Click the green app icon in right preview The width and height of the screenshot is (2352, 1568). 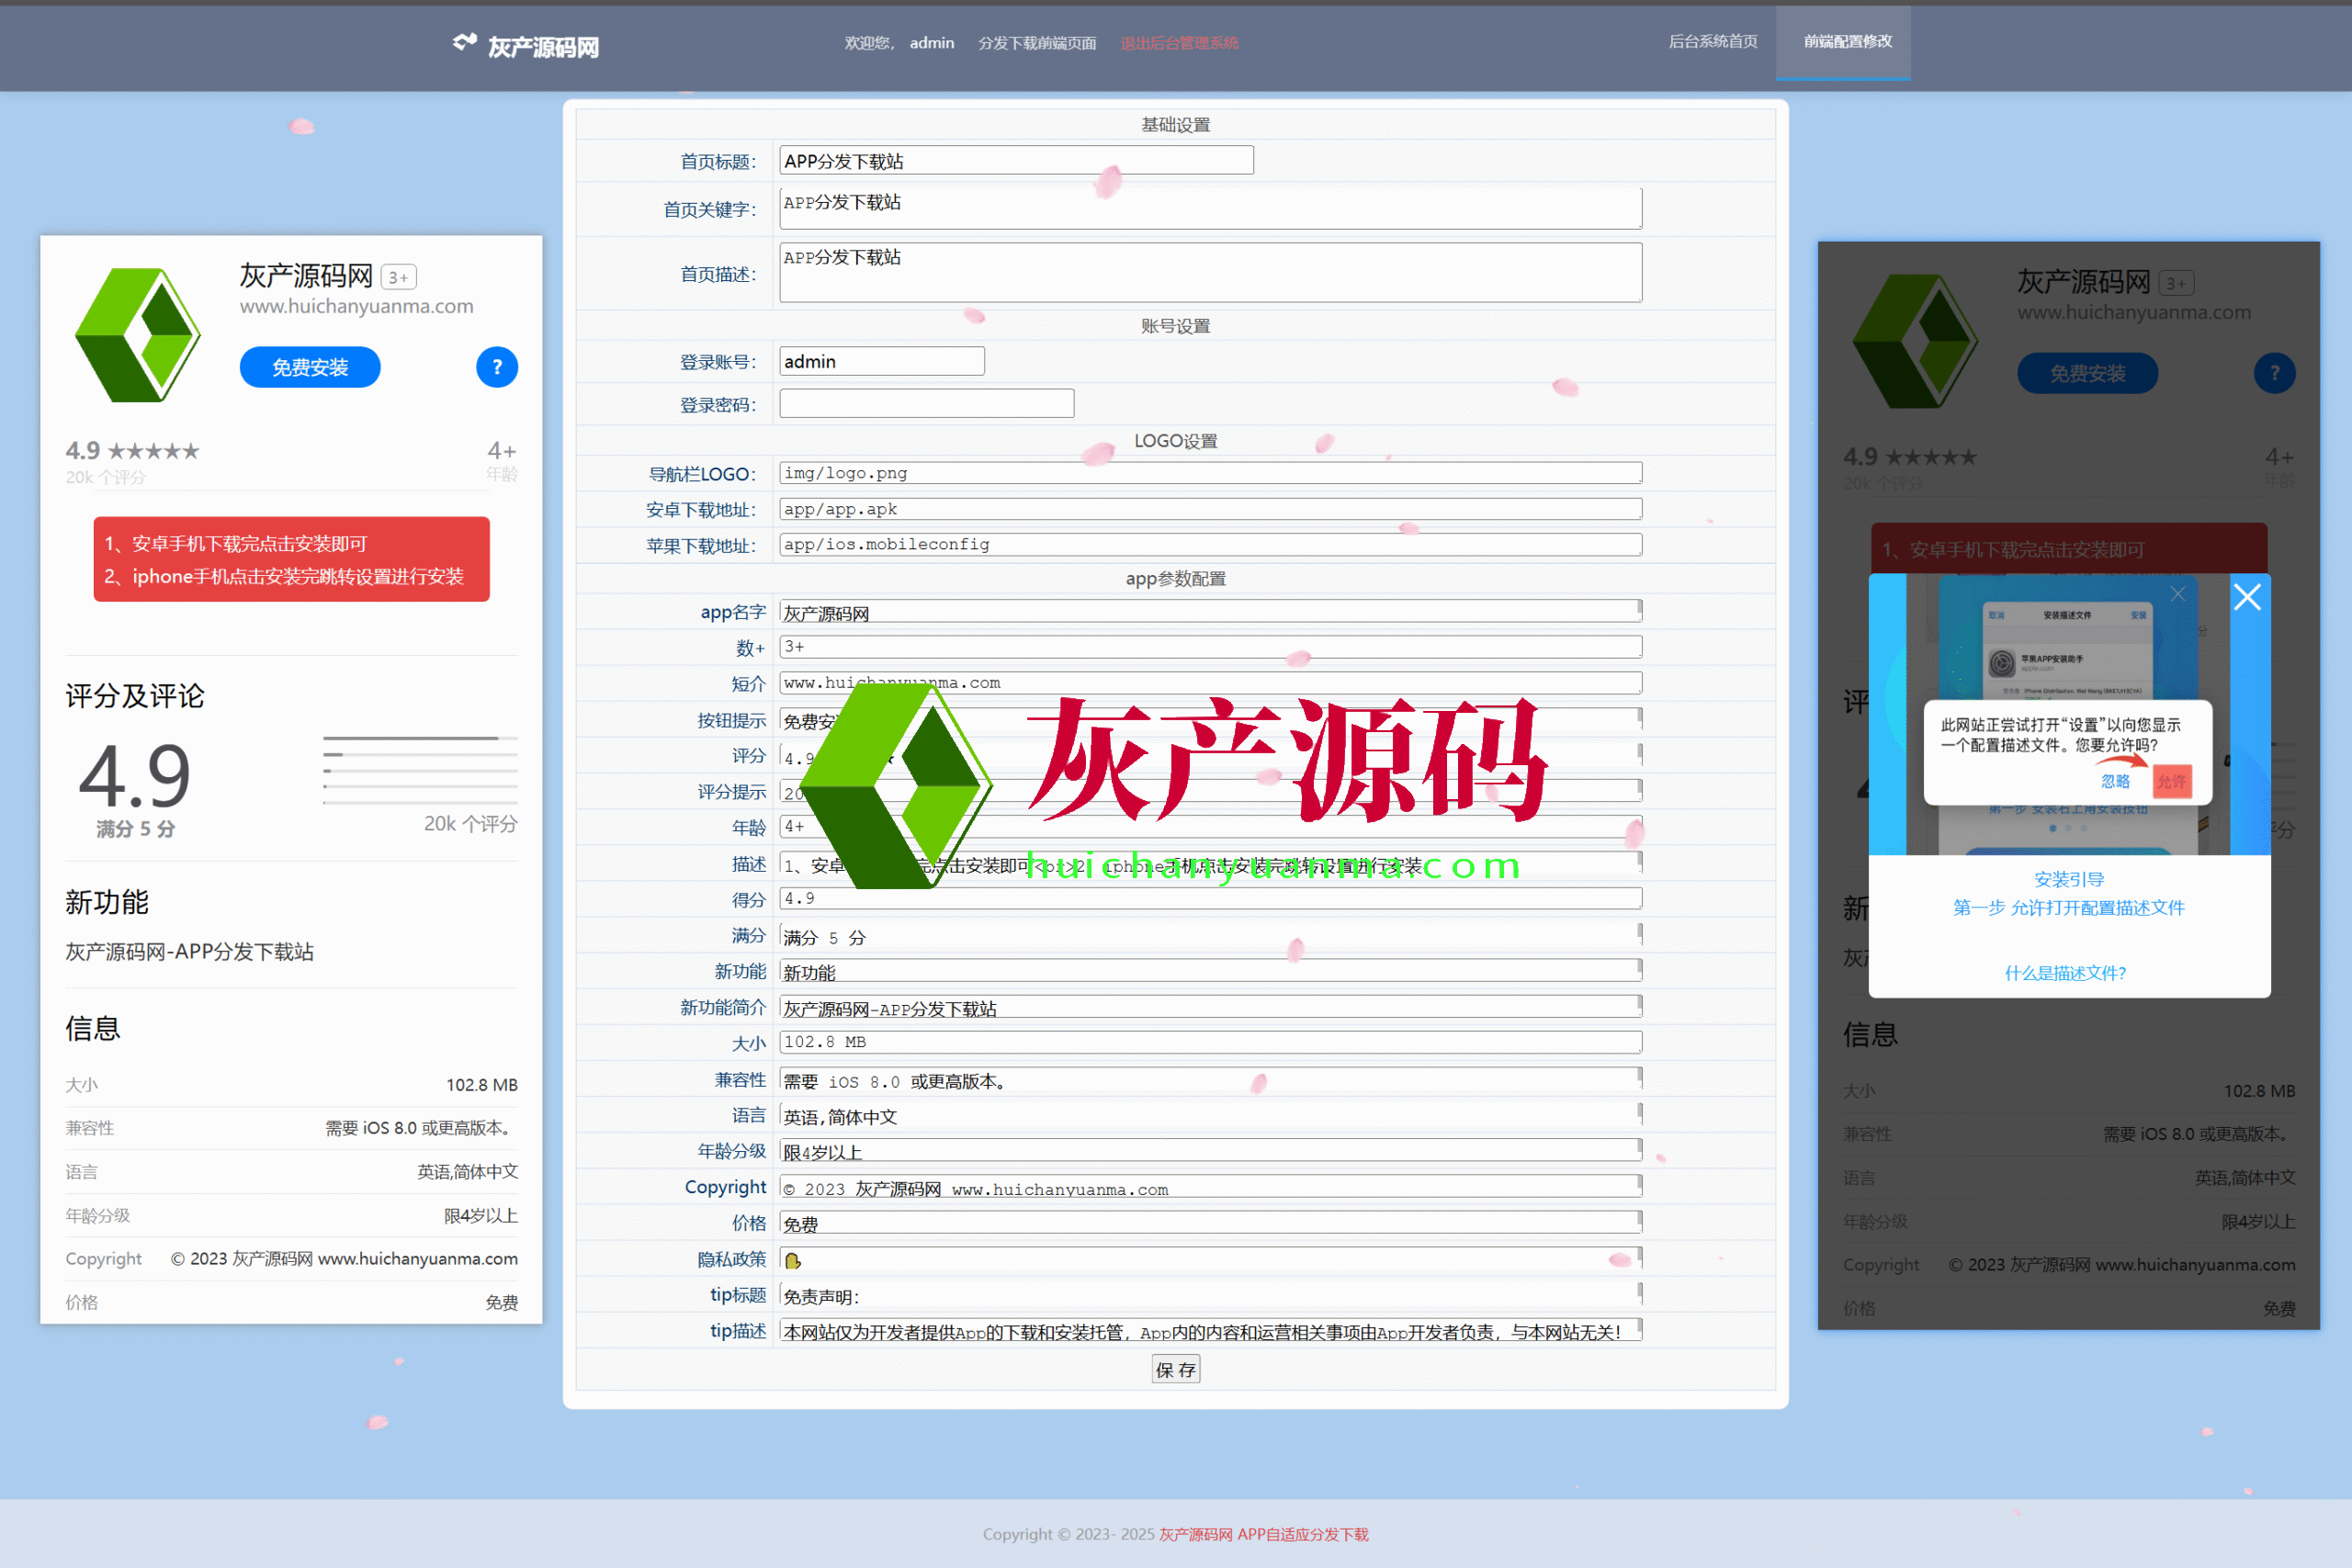point(1915,341)
